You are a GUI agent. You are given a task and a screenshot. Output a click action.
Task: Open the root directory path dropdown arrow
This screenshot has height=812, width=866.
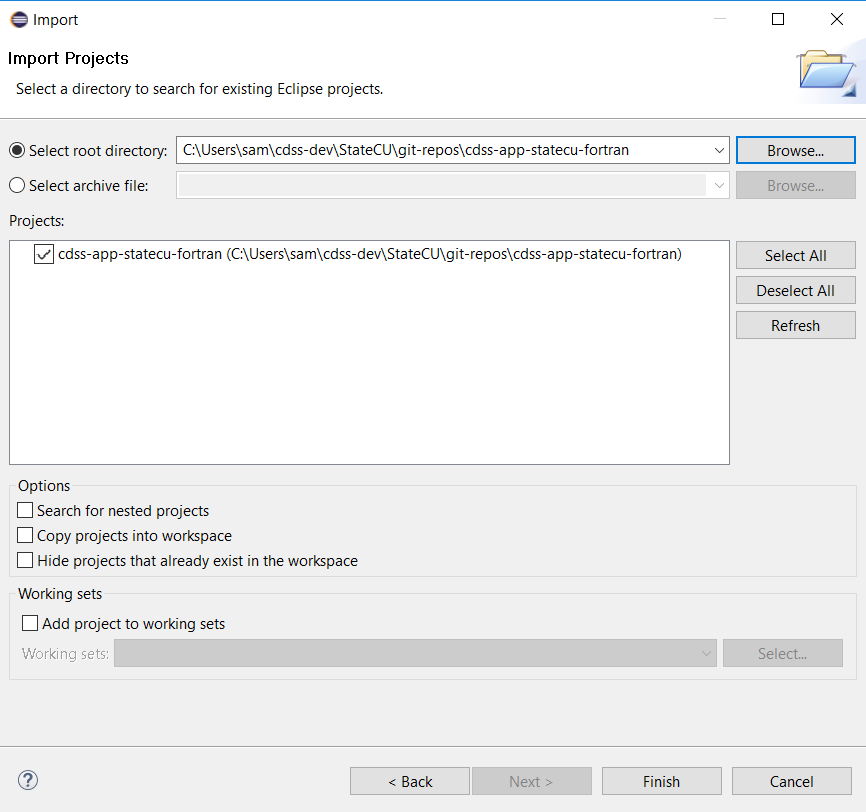point(719,150)
